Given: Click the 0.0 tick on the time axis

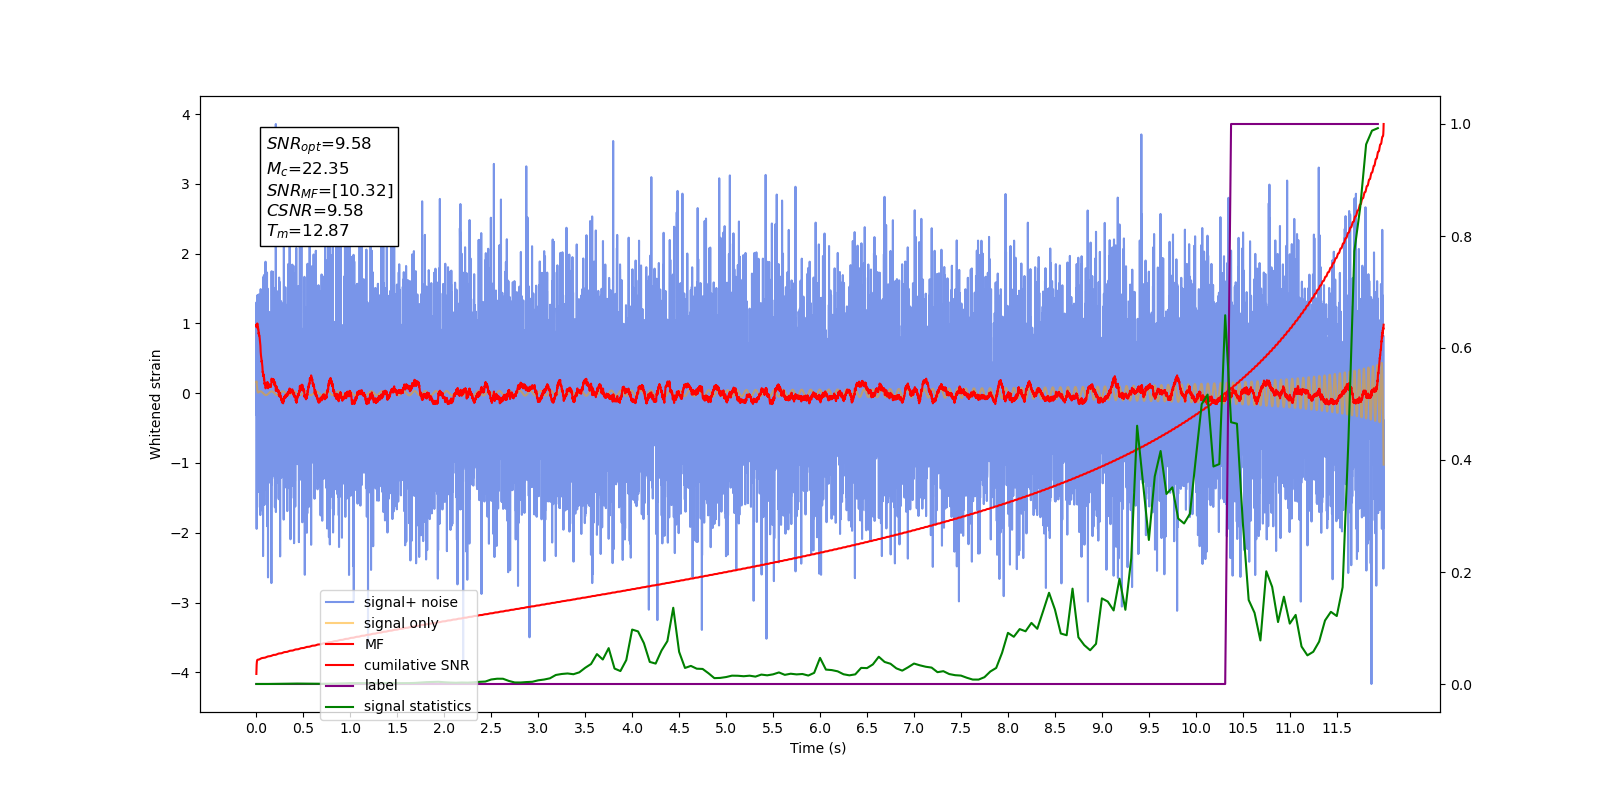Looking at the screenshot, I should tap(256, 728).
